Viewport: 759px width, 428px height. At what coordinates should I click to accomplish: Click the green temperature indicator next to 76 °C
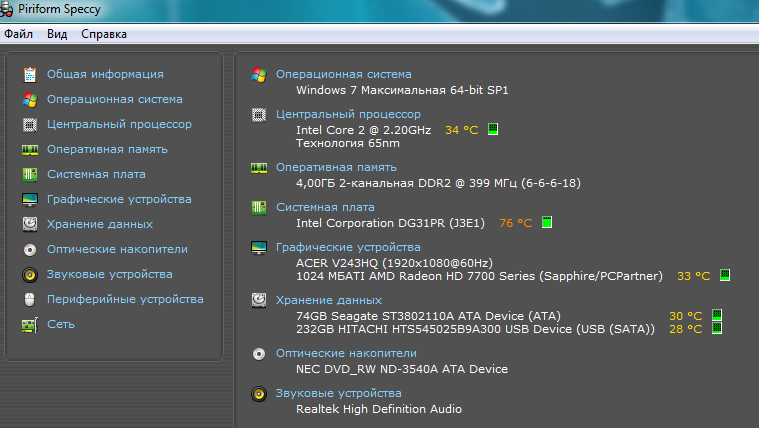point(546,222)
